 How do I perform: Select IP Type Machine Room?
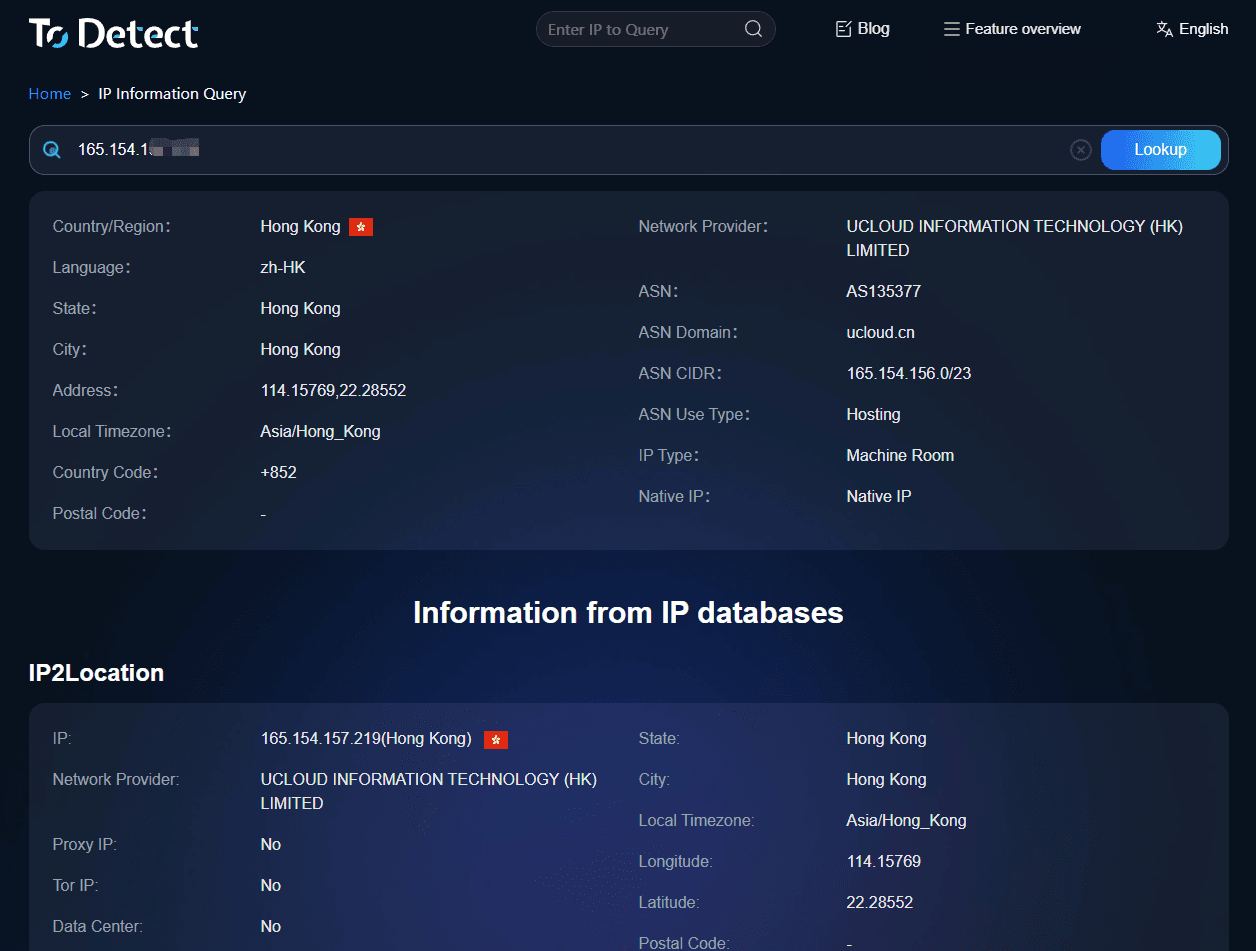[x=900, y=455]
